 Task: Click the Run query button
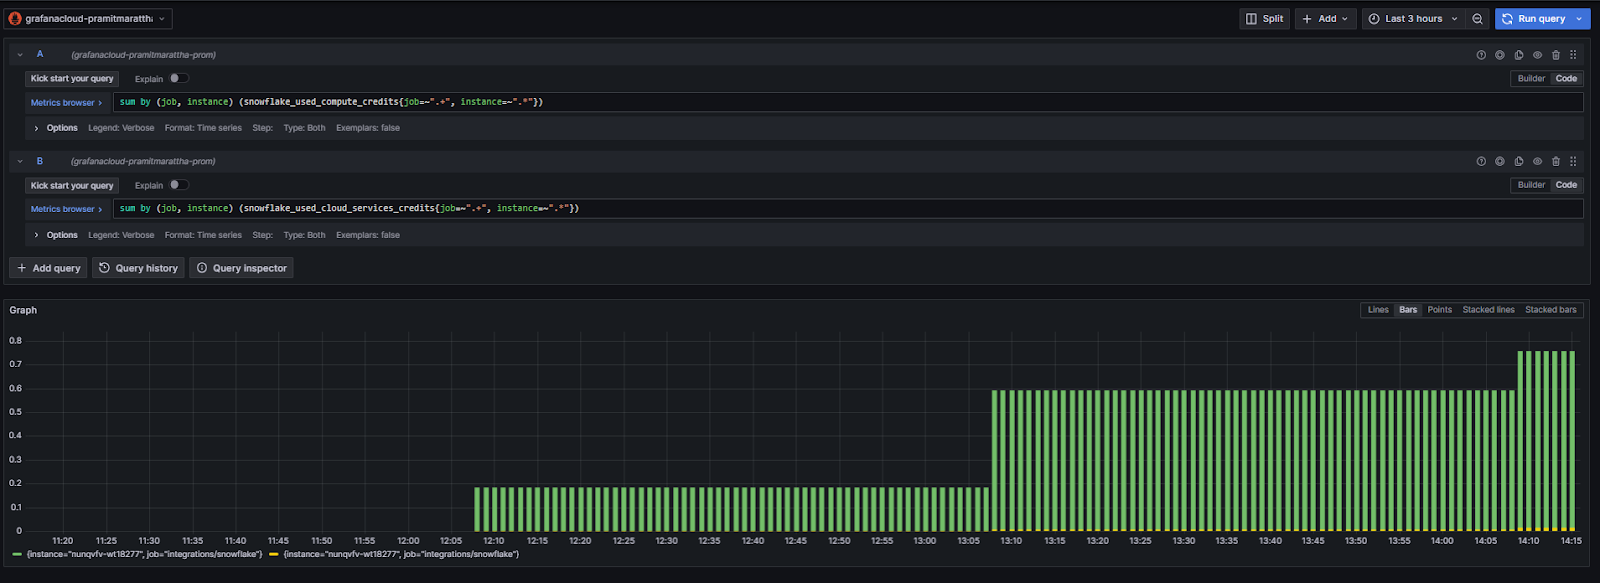click(1533, 19)
